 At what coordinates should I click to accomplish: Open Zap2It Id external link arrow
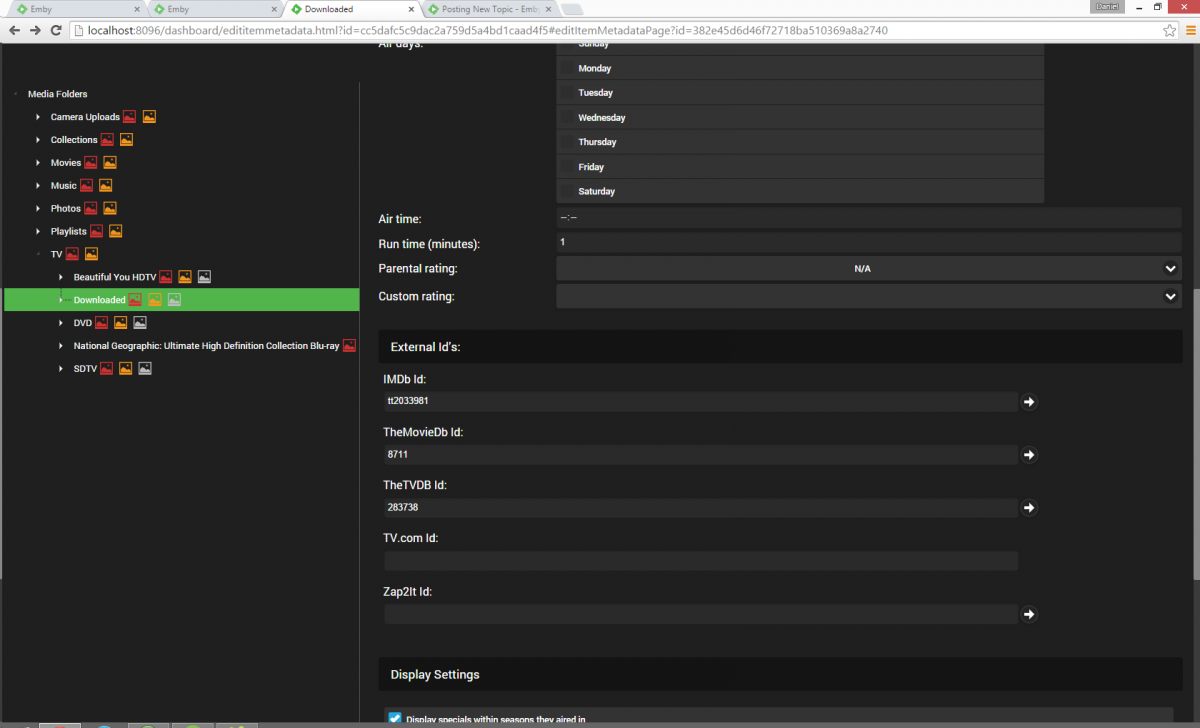[1029, 614]
